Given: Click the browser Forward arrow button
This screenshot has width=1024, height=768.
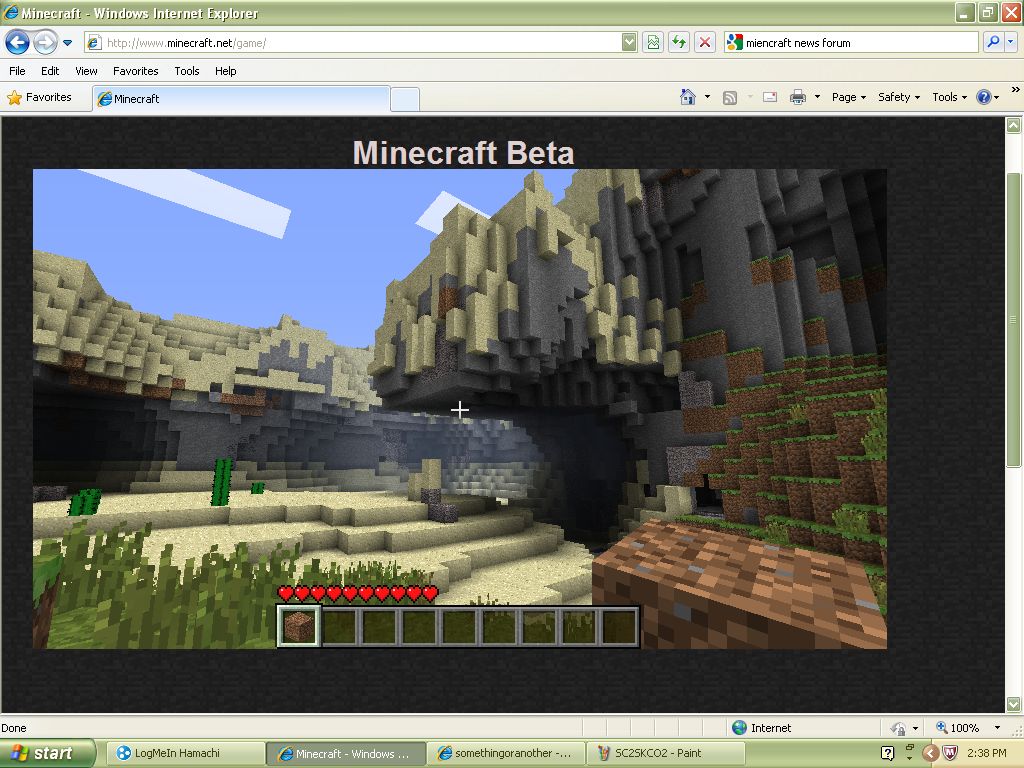Looking at the screenshot, I should pos(45,43).
